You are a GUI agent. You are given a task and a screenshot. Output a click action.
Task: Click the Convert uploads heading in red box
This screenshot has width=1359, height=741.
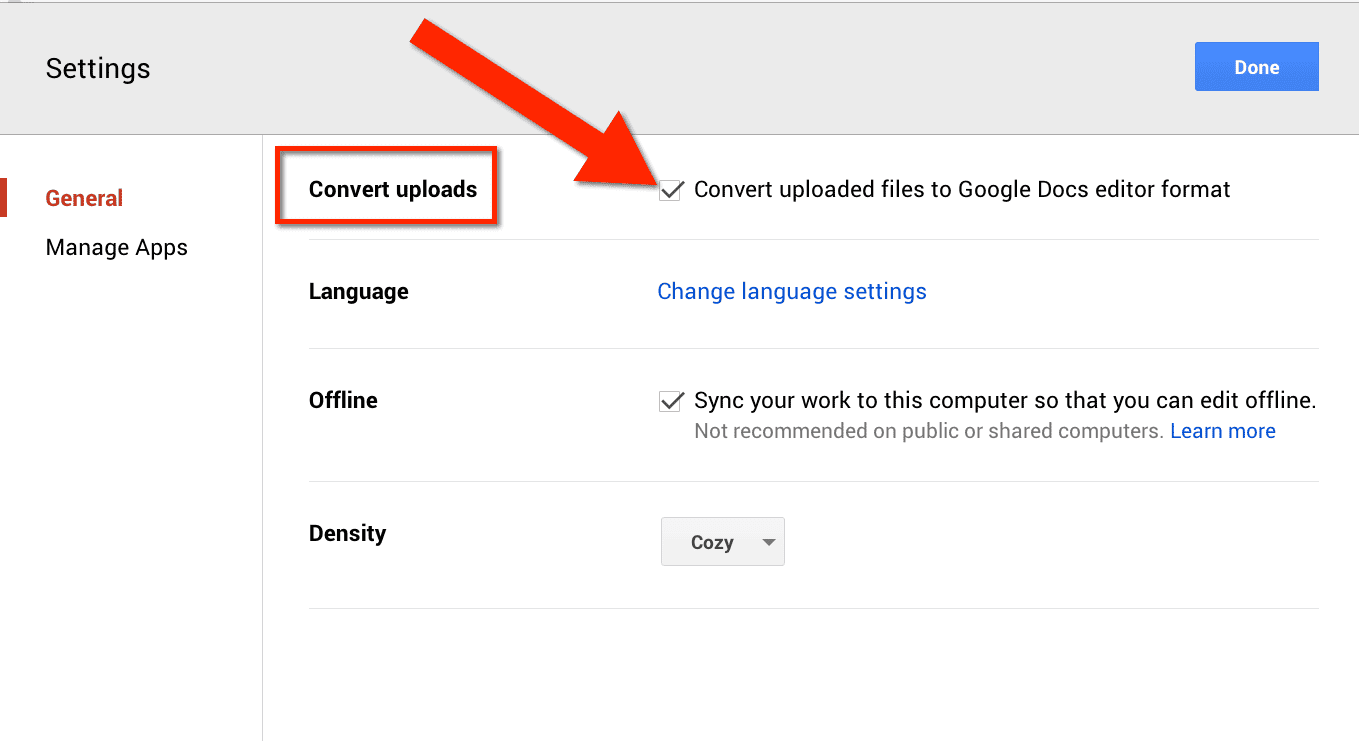point(393,189)
